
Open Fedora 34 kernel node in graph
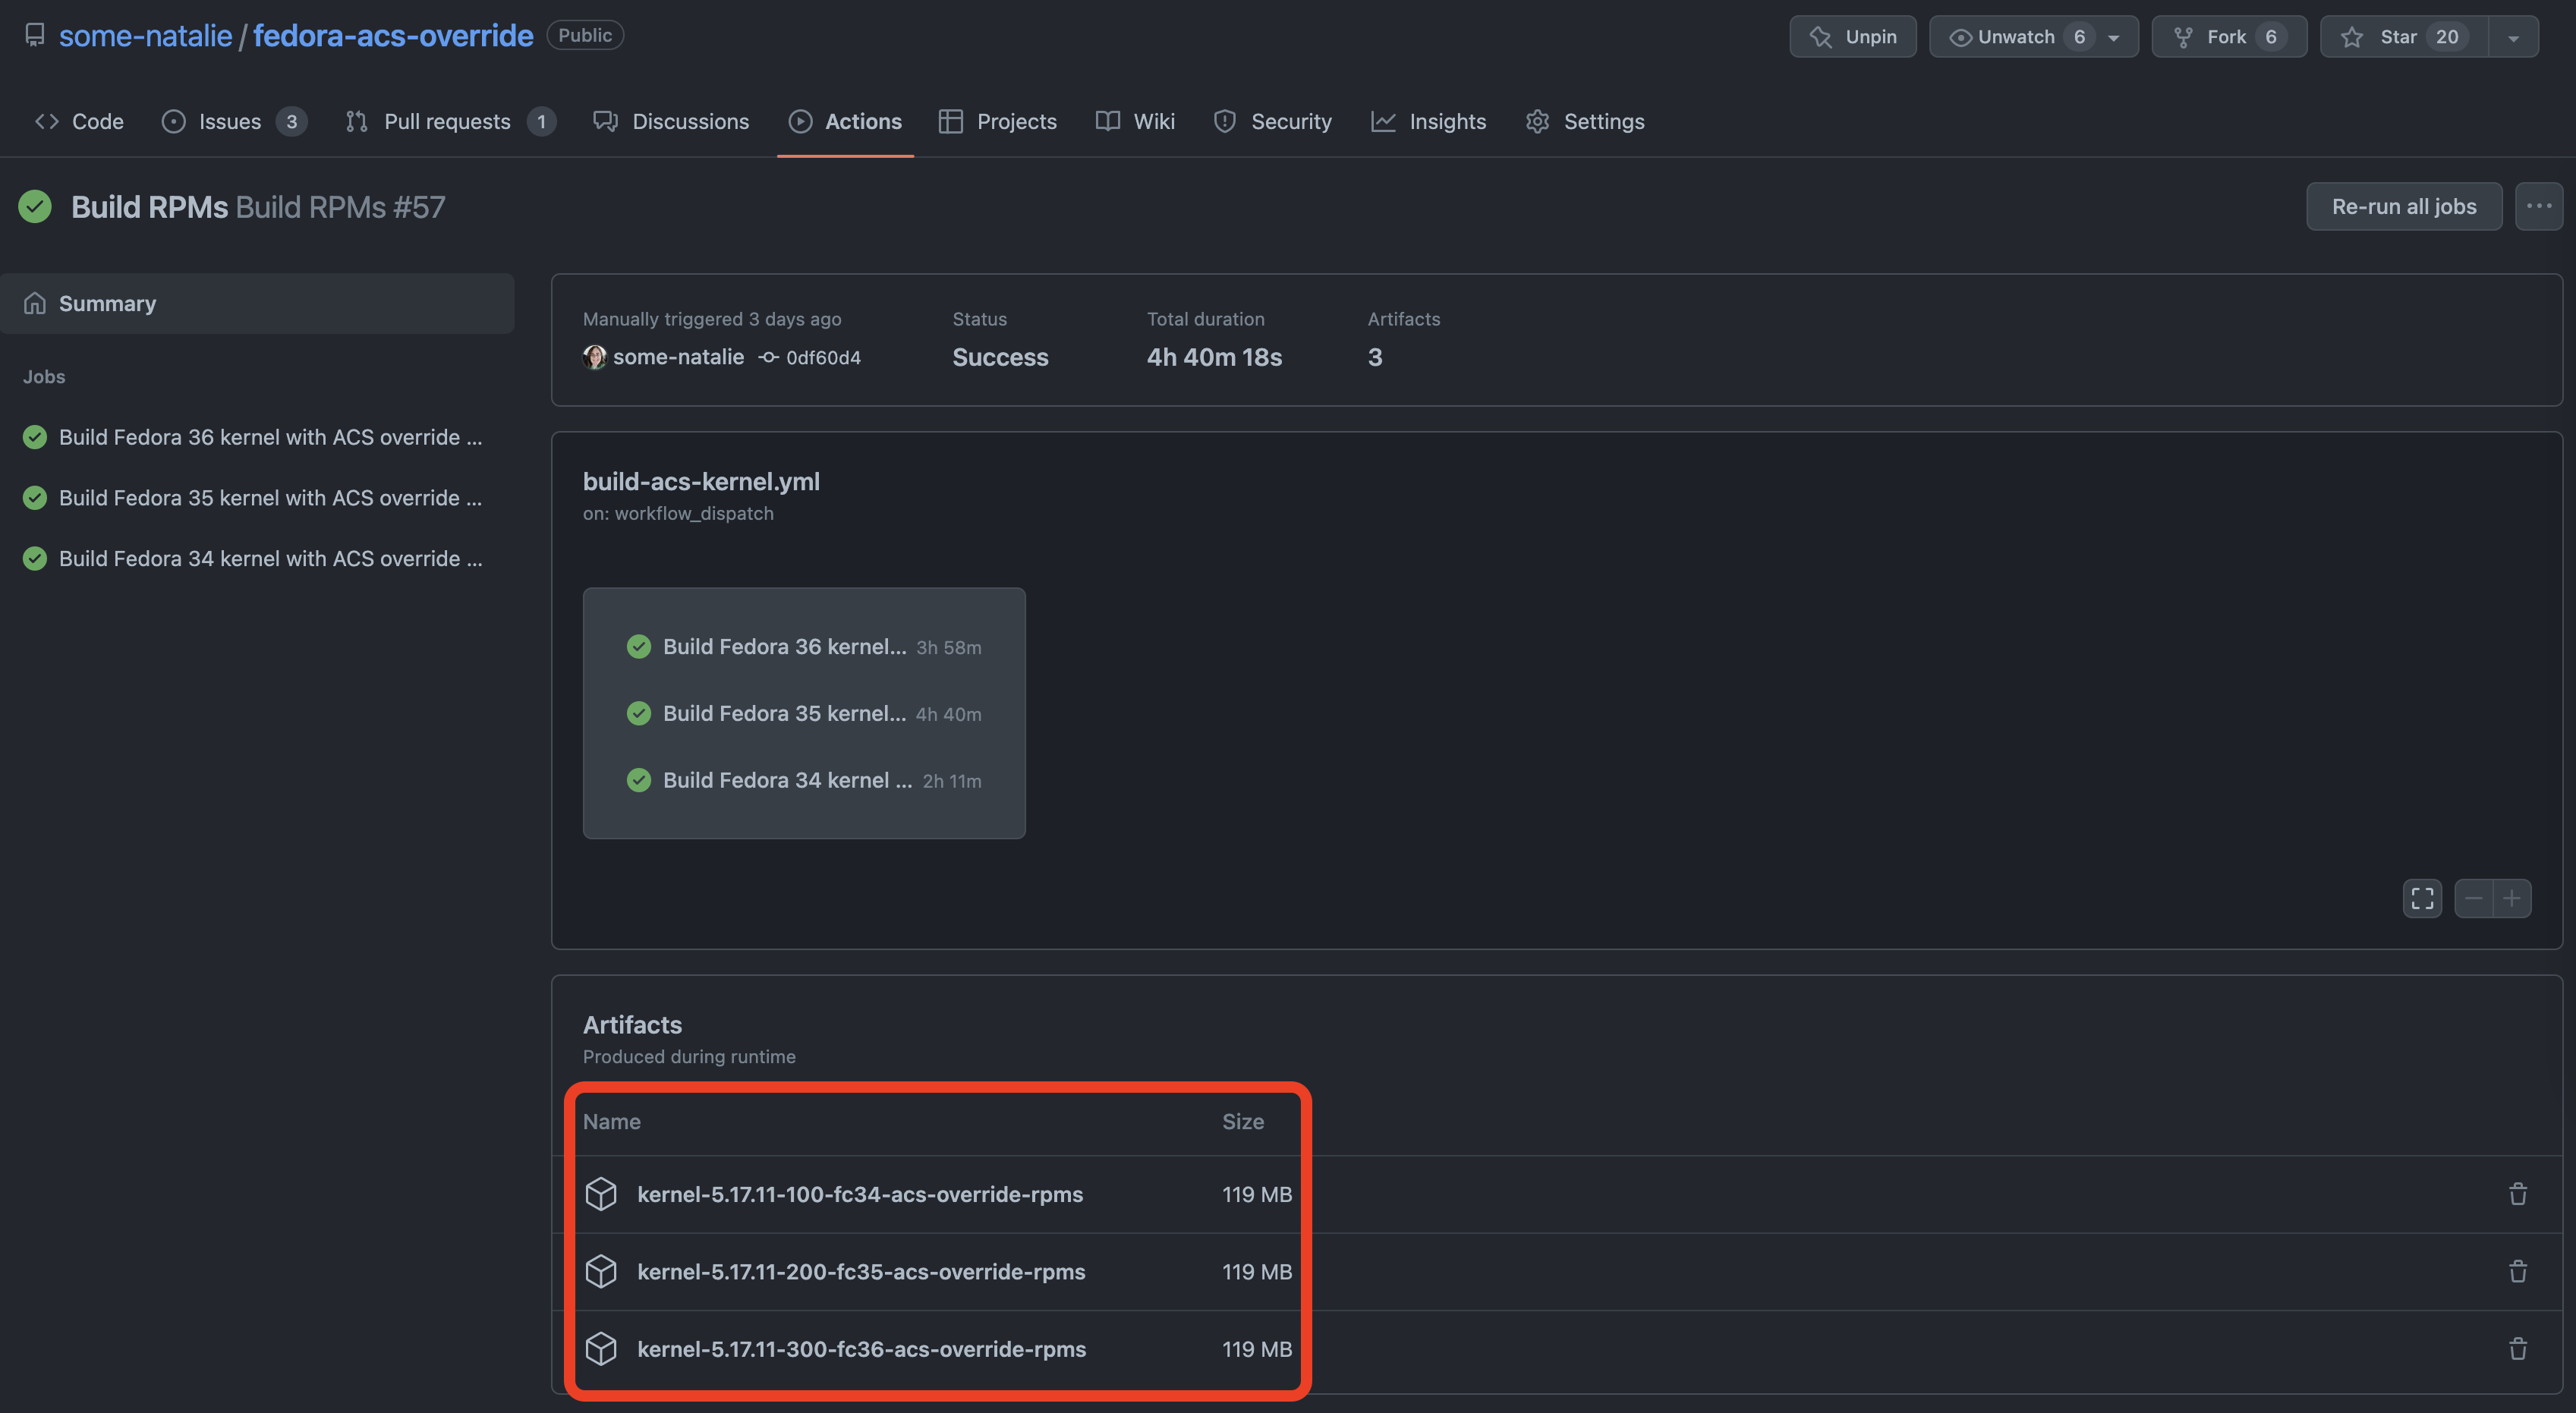tap(787, 780)
